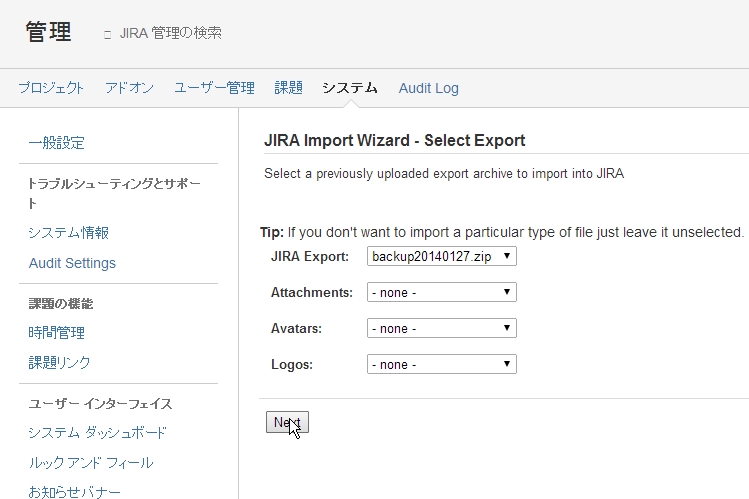Switch to the アドオン tab
Screen dimensions: 749x499
click(x=129, y=88)
